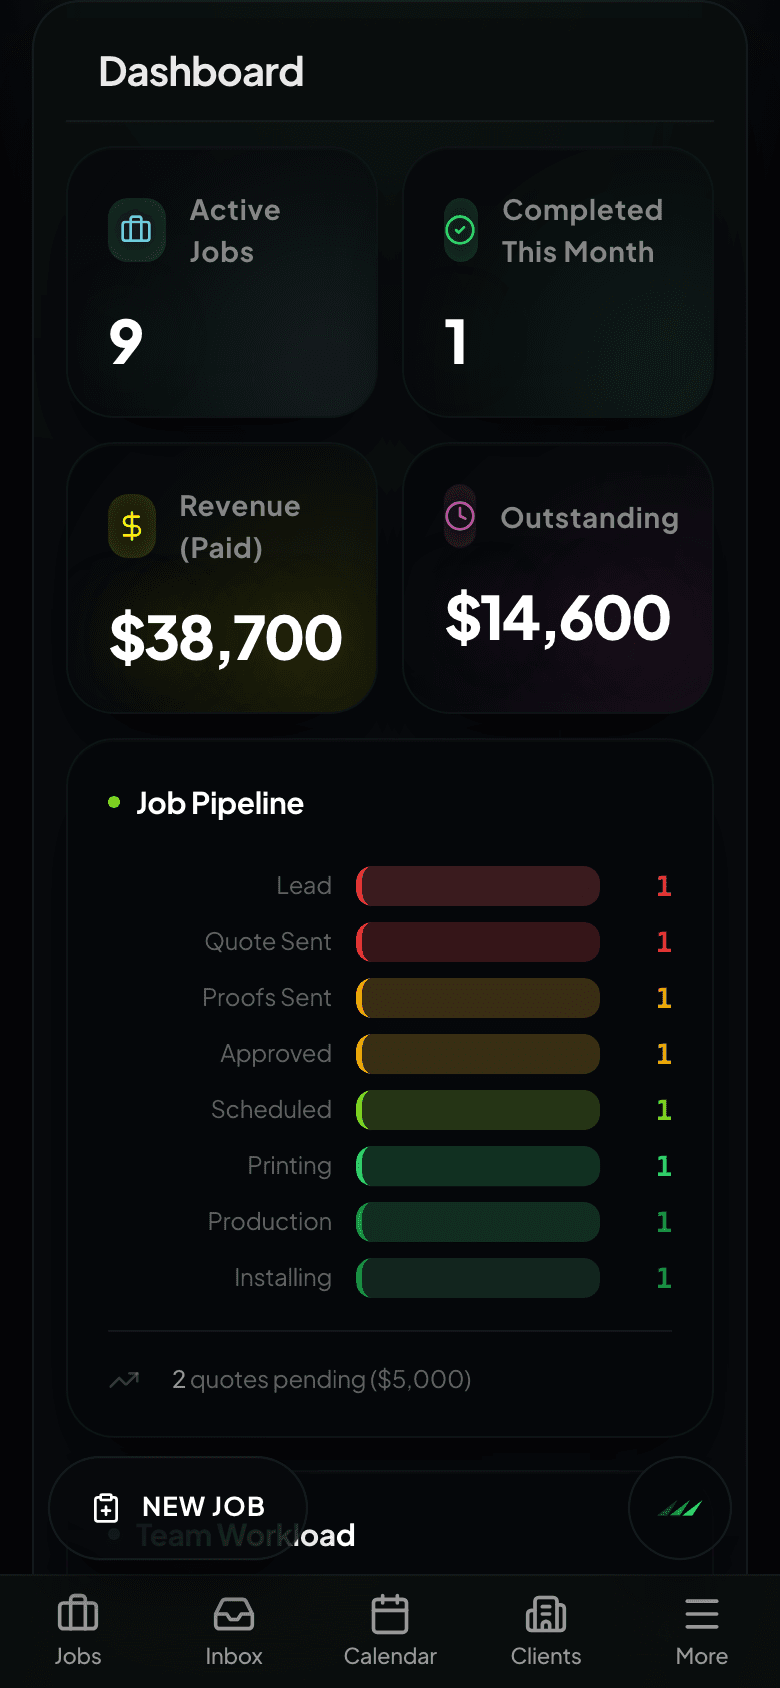780x1688 pixels.
Task: Select the checkmark icon on Completed This Month
Action: (460, 230)
